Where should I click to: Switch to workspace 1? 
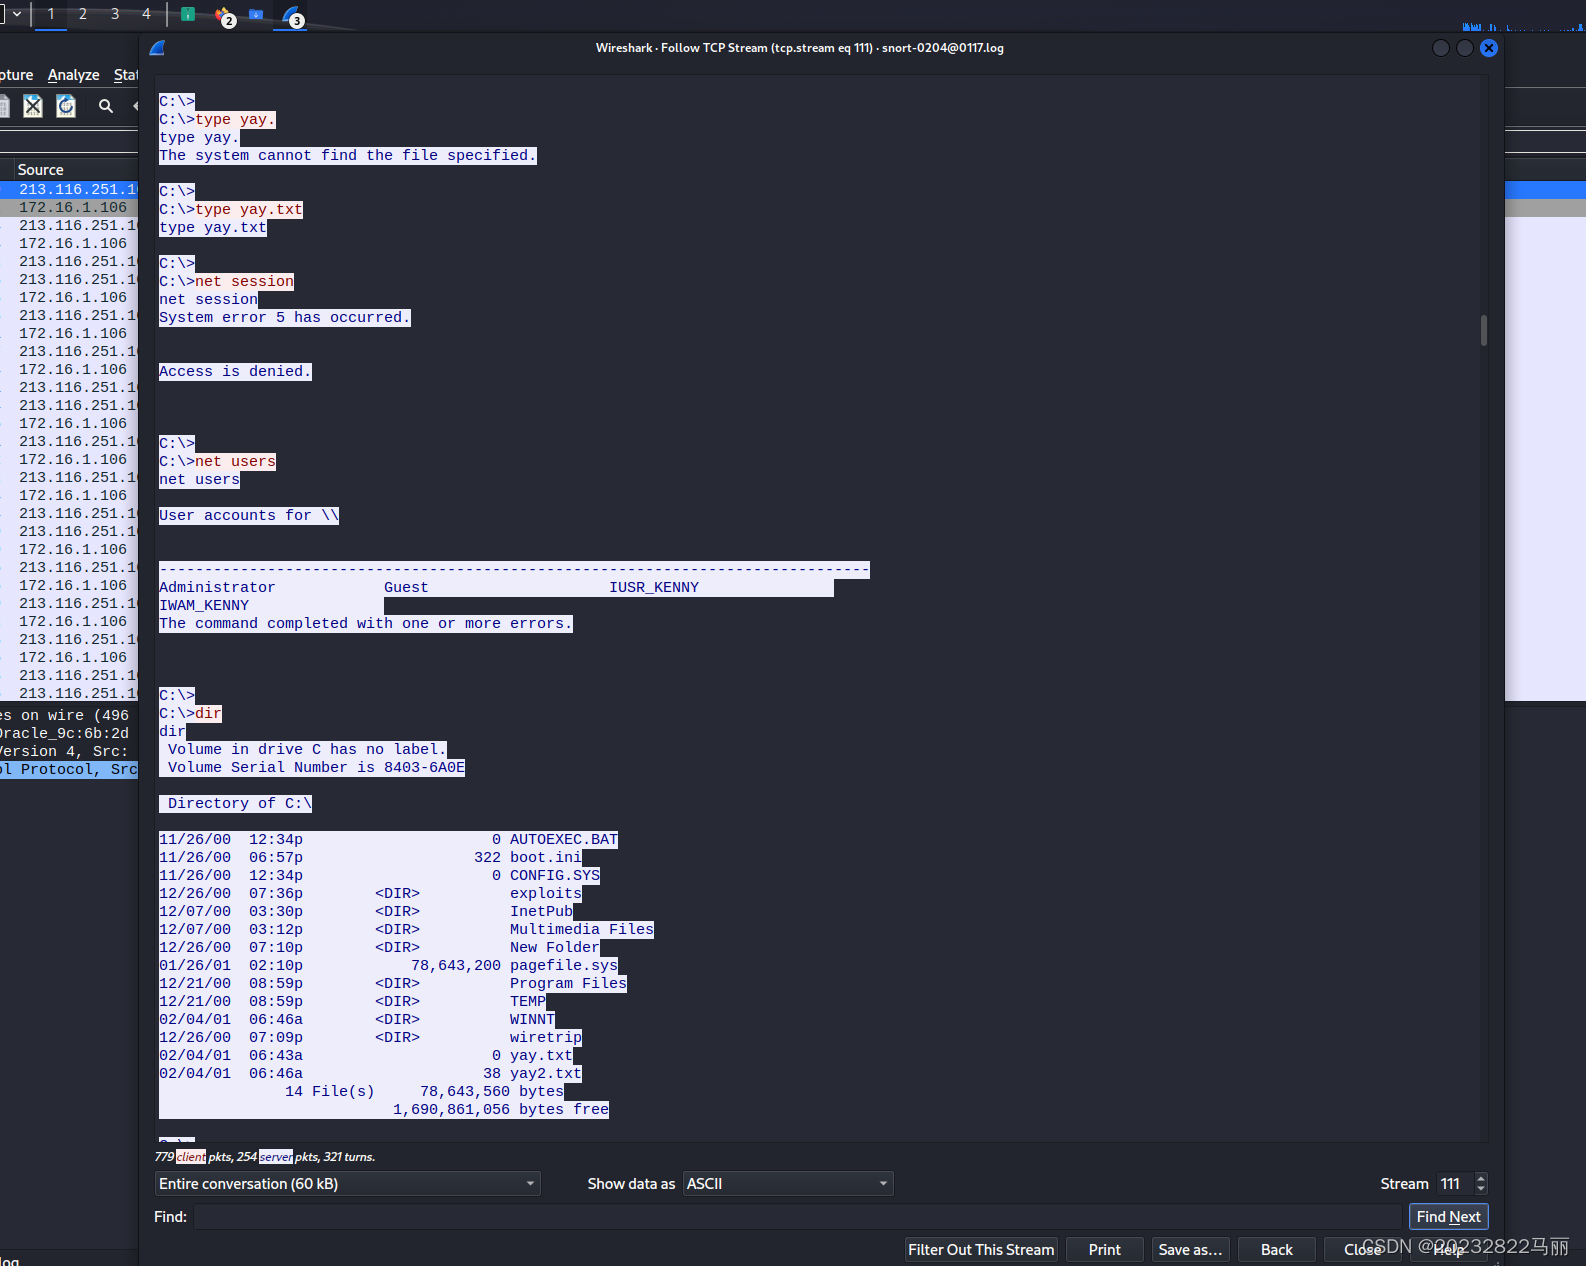(x=51, y=14)
